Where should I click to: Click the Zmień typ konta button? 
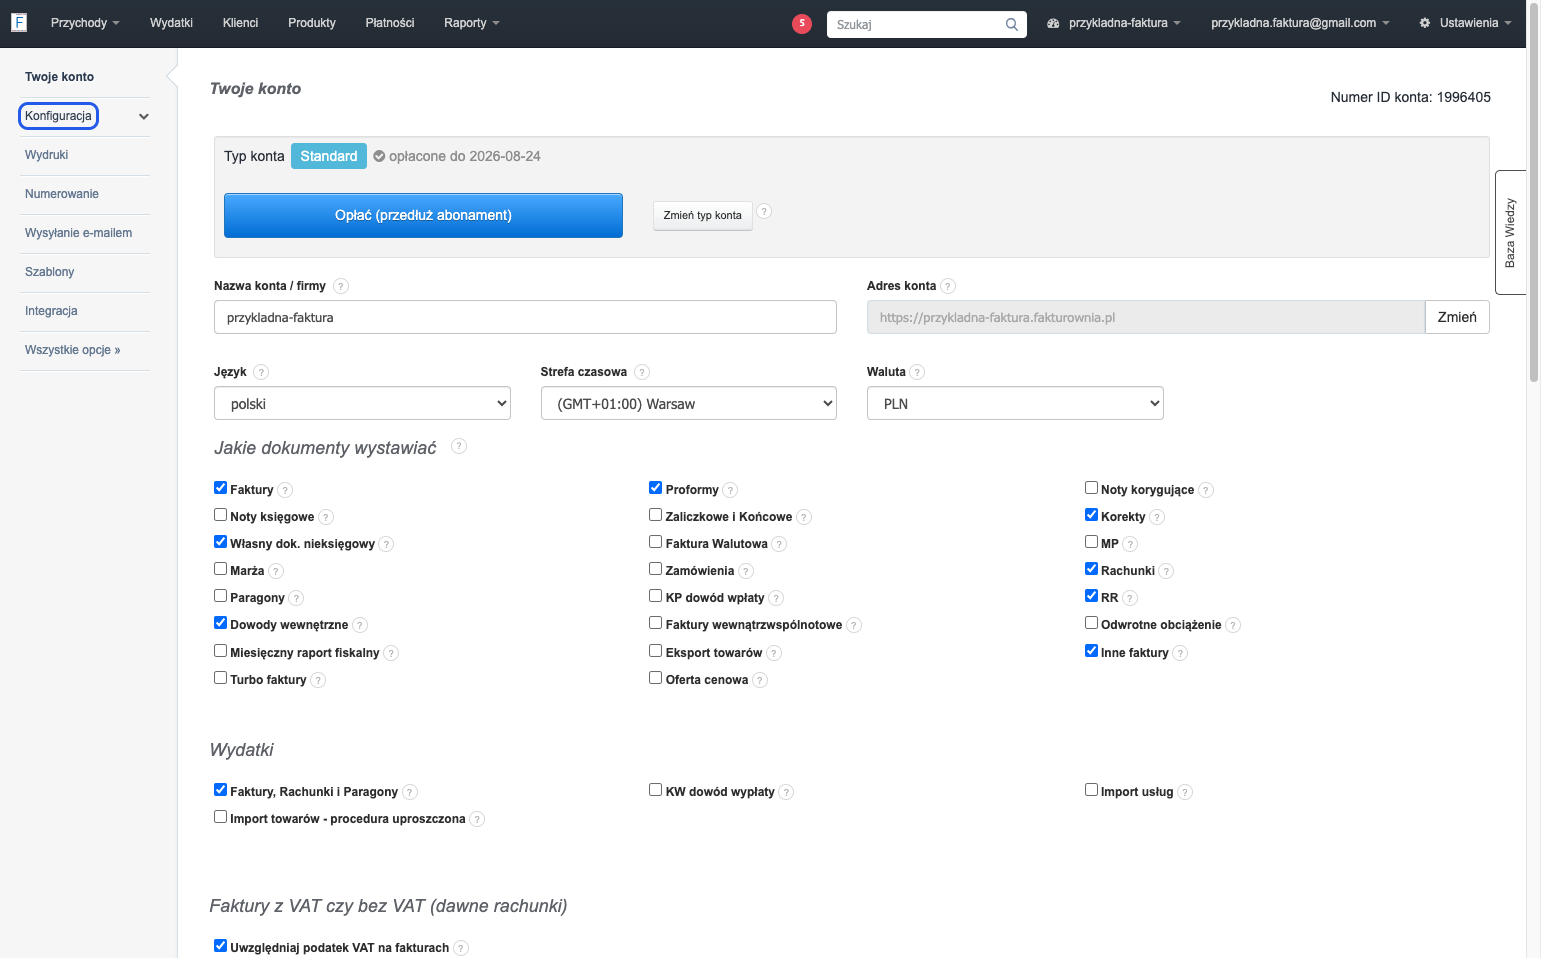pyautogui.click(x=703, y=215)
